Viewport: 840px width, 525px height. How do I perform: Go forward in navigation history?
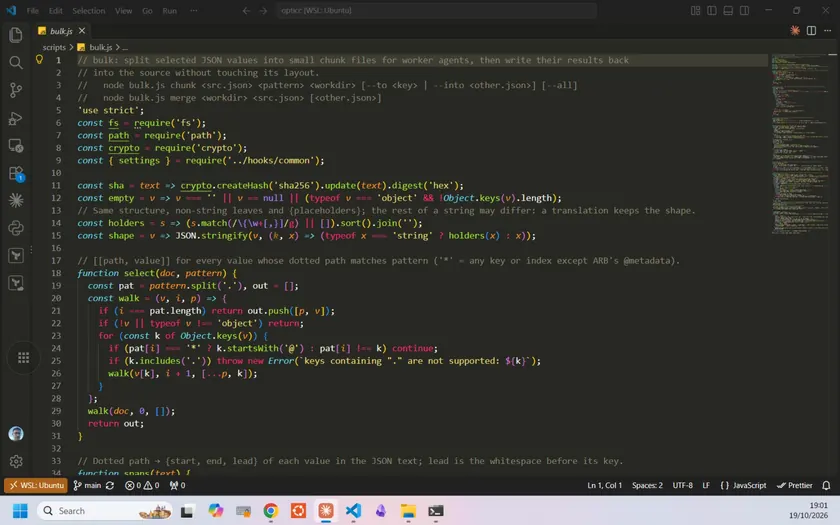[x=262, y=10]
